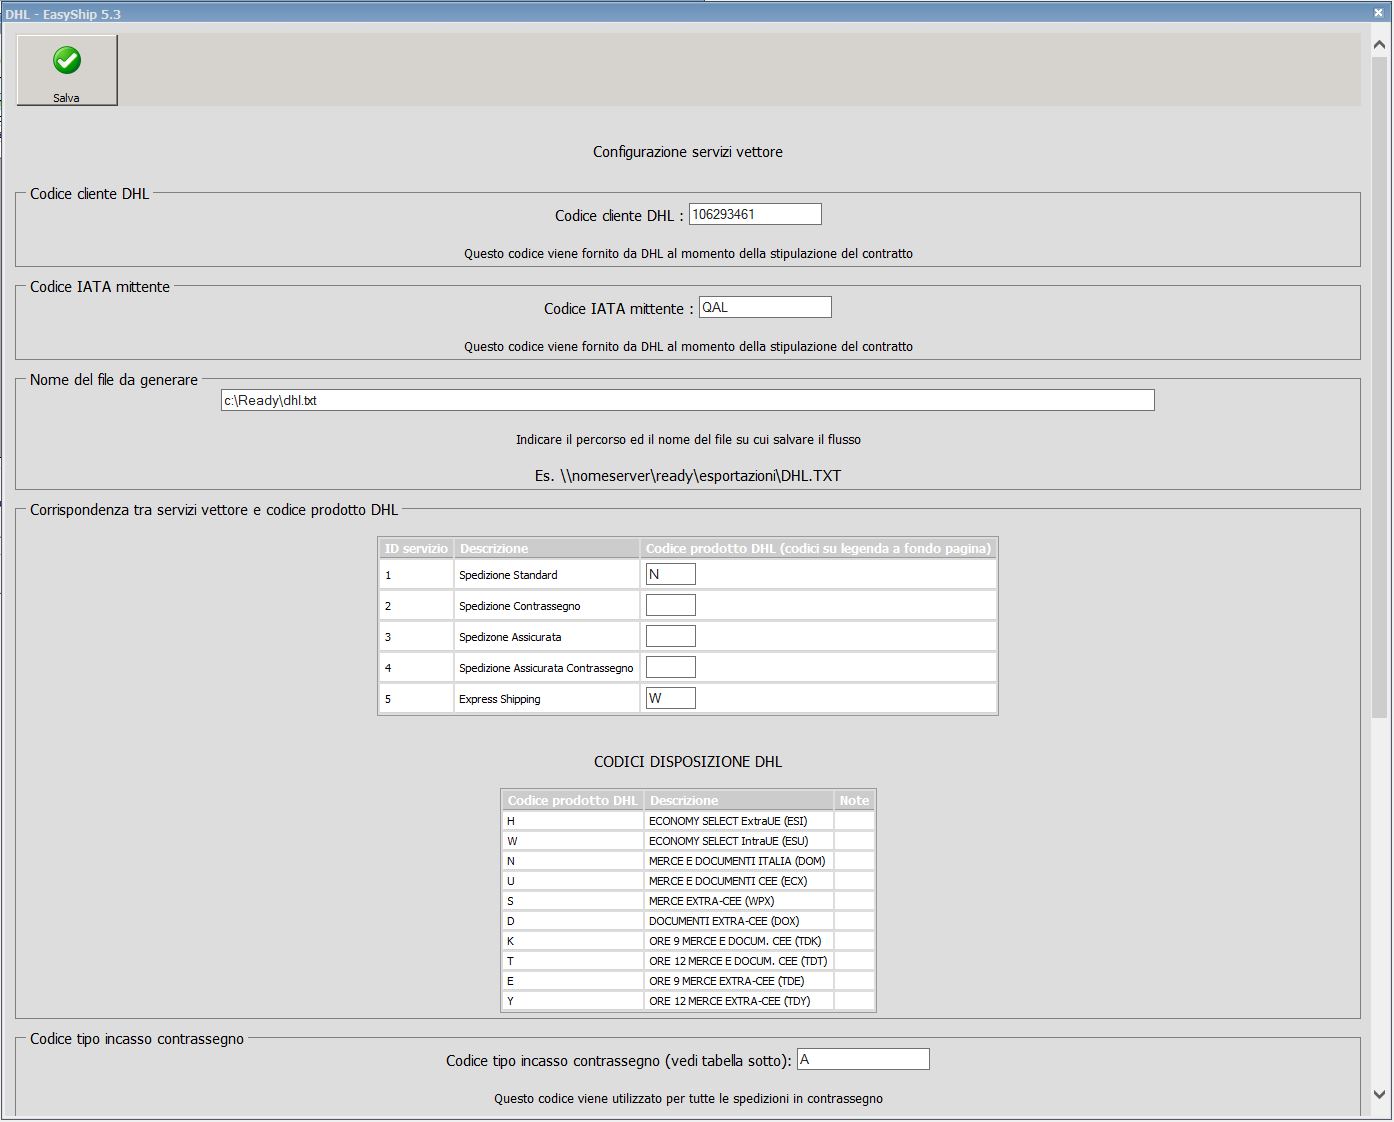Select Spedizione Assicurata Contrassegno label
Image resolution: width=1394 pixels, height=1122 pixels.
pyautogui.click(x=546, y=668)
